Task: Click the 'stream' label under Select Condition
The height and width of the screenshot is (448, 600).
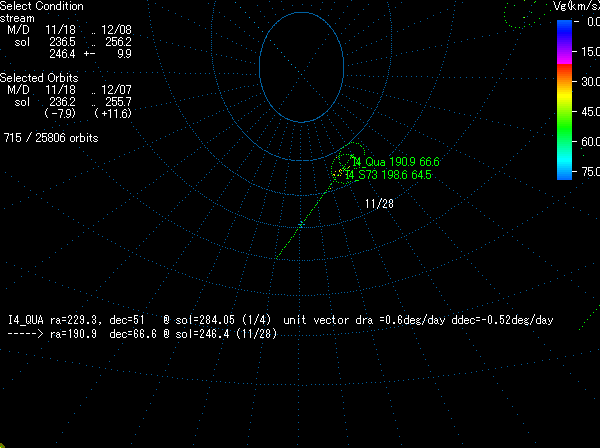Action: [17, 18]
